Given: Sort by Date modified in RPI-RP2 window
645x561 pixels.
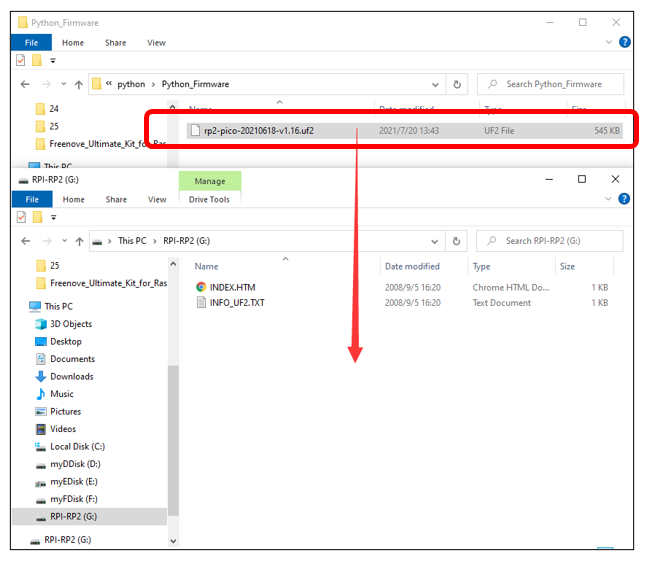Looking at the screenshot, I should pyautogui.click(x=412, y=267).
